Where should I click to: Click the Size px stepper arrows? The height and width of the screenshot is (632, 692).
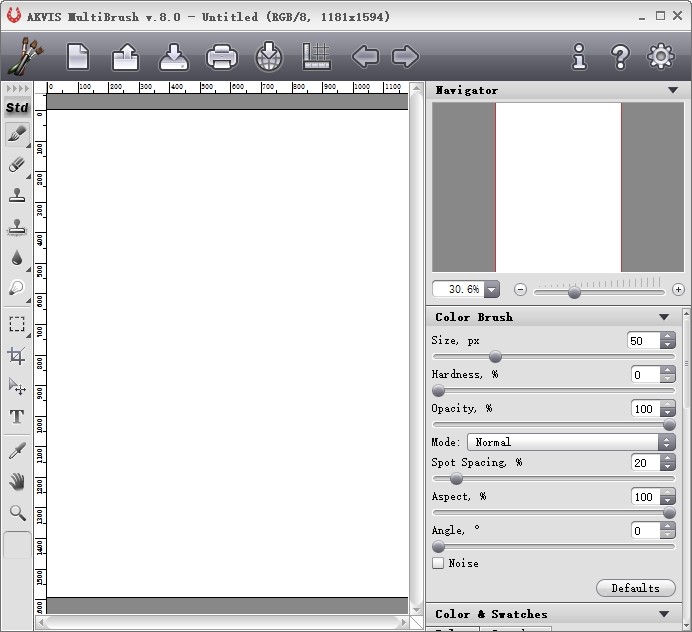[x=667, y=340]
